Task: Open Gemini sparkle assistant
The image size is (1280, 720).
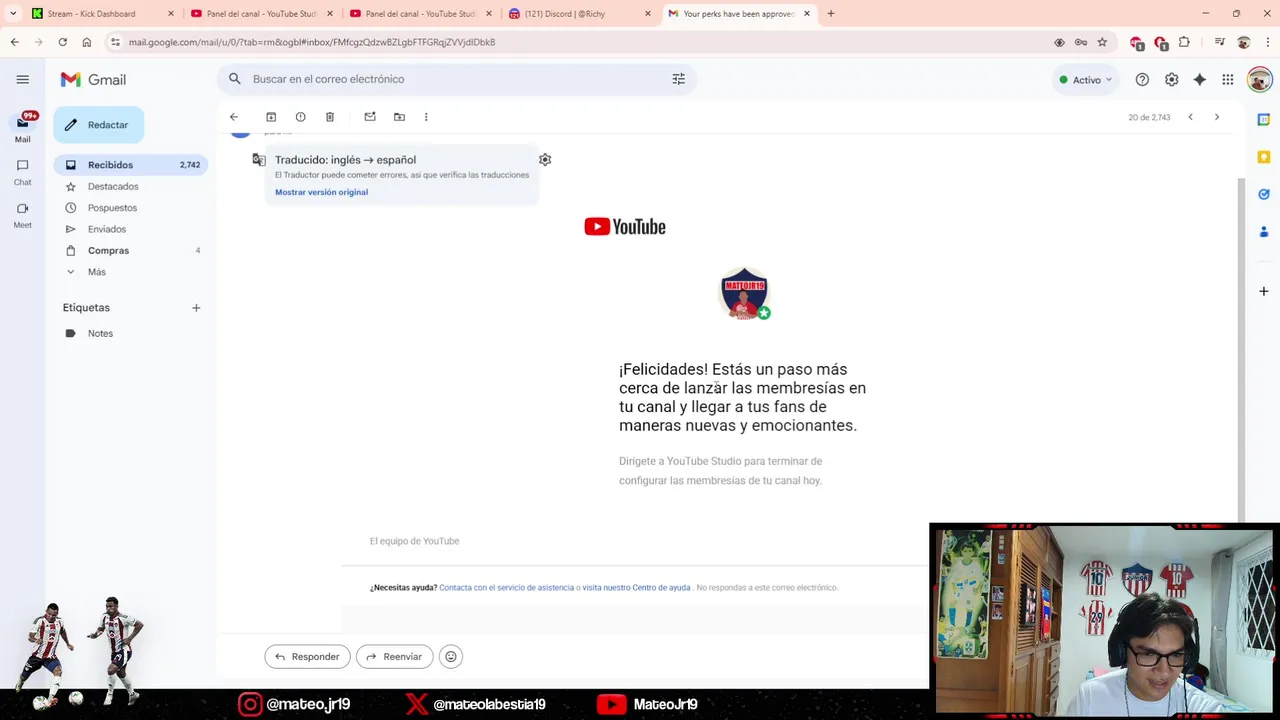Action: click(x=1199, y=80)
